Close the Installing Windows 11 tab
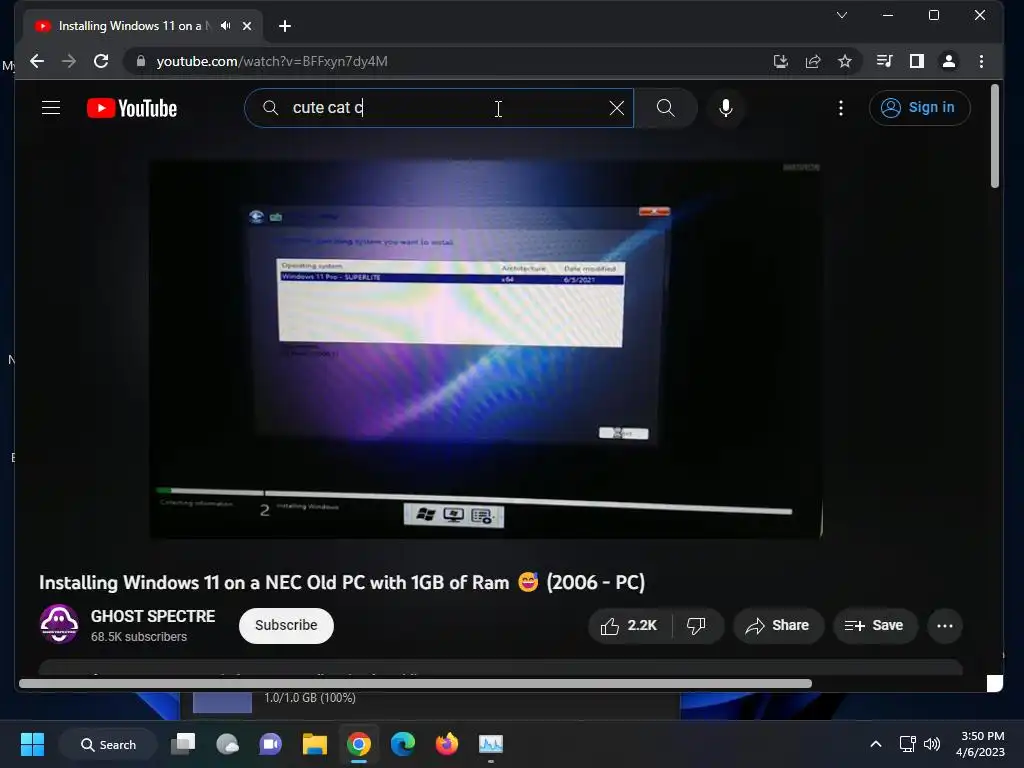This screenshot has height=768, width=1024. pyautogui.click(x=247, y=26)
